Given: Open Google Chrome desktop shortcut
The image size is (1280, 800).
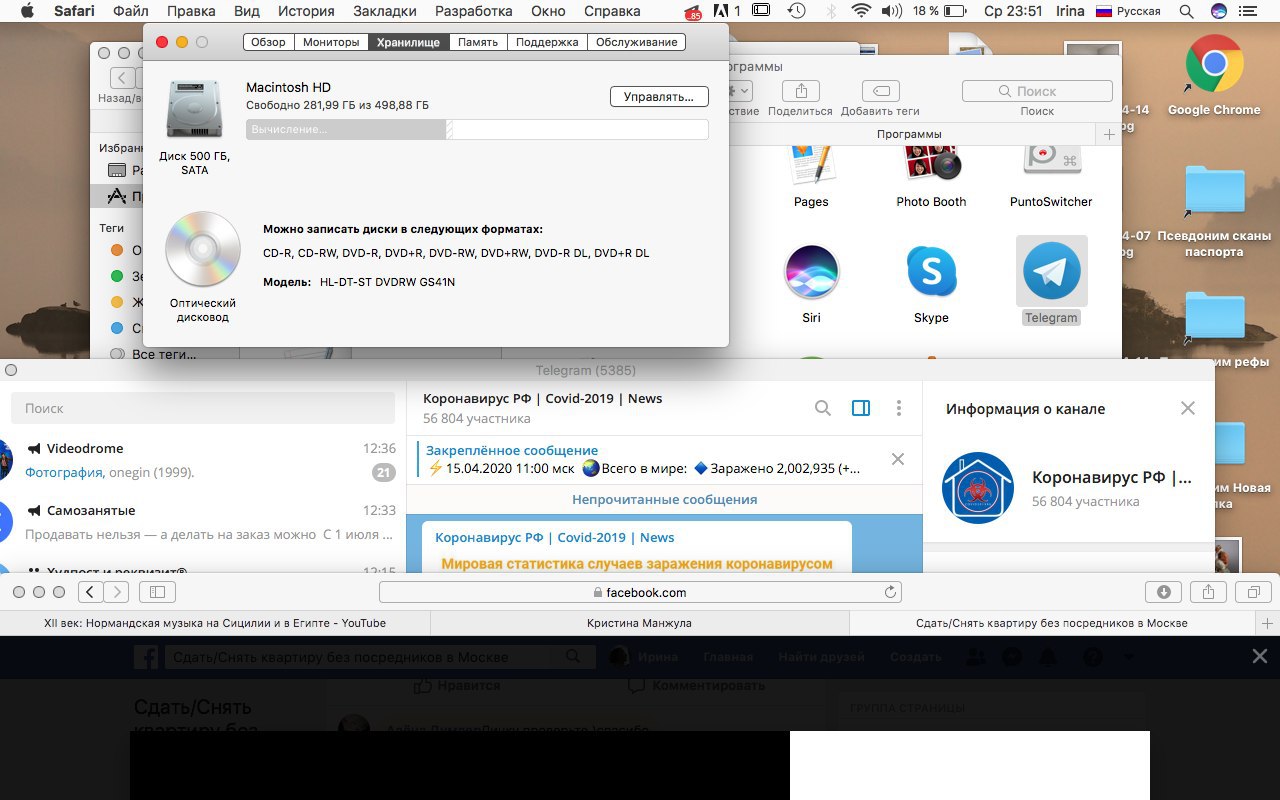Looking at the screenshot, I should click(x=1214, y=66).
